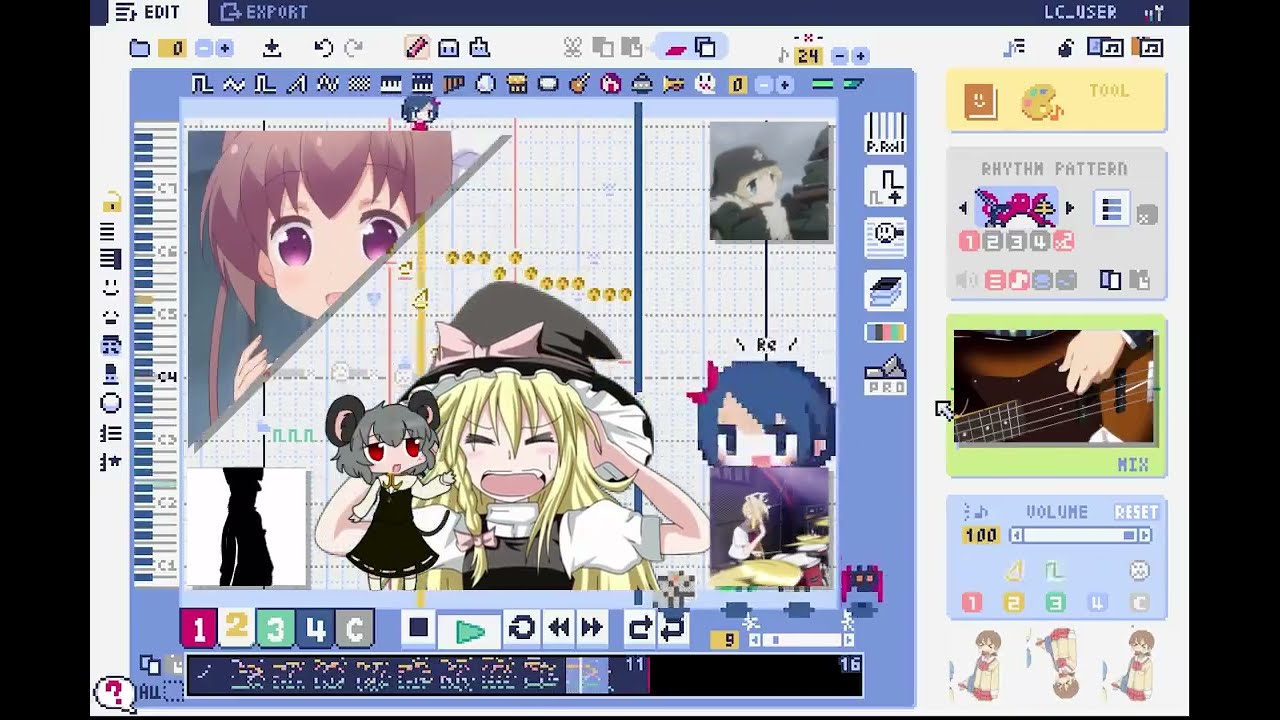
Task: Choose the sawtooth wave instrument
Action: point(296,85)
